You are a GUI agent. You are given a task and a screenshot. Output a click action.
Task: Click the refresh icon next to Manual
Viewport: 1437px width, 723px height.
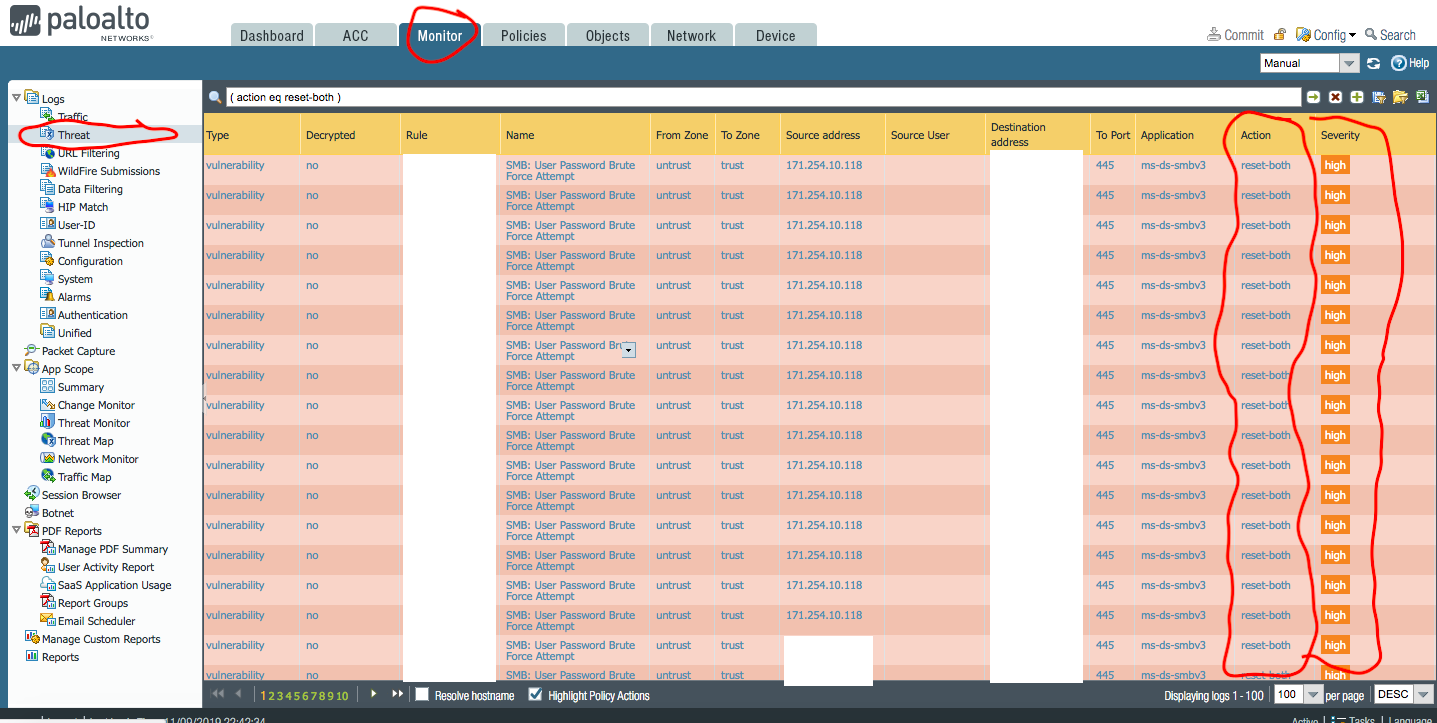click(1374, 63)
